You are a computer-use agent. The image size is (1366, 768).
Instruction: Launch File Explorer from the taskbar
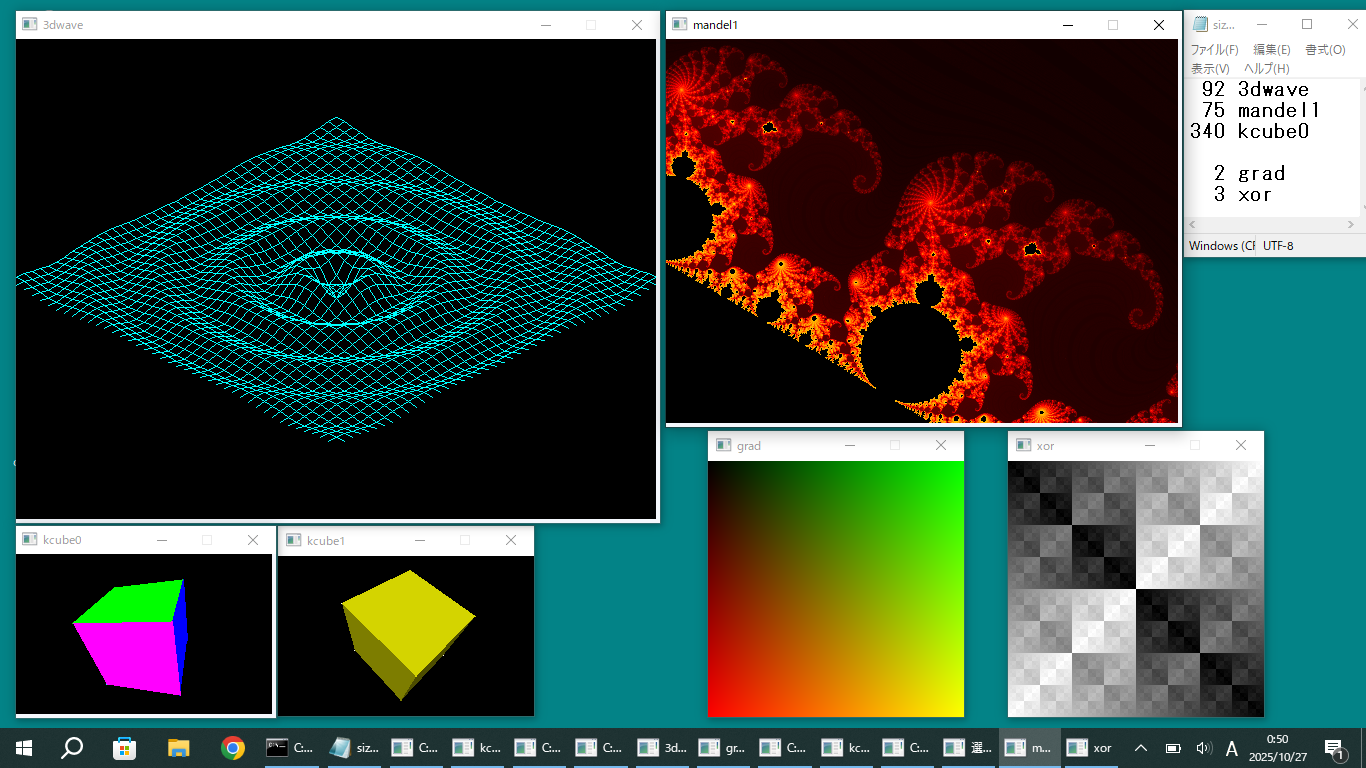pos(179,747)
